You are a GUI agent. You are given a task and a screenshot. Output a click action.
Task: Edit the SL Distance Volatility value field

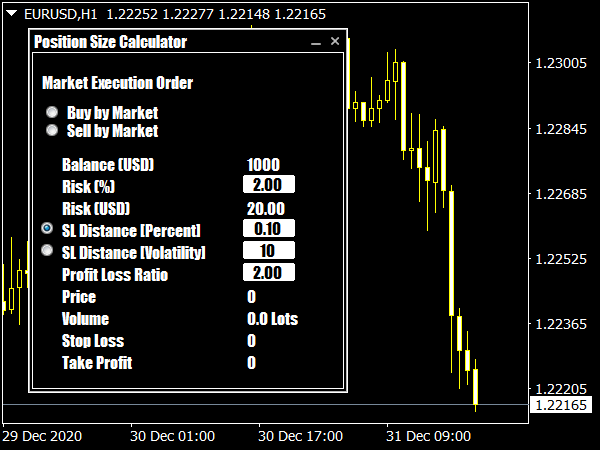(269, 251)
